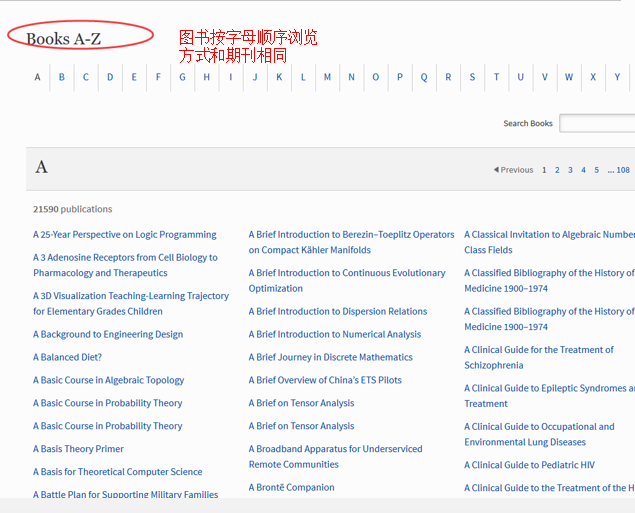Show titles under letter T
The height and width of the screenshot is (513, 635).
(496, 77)
